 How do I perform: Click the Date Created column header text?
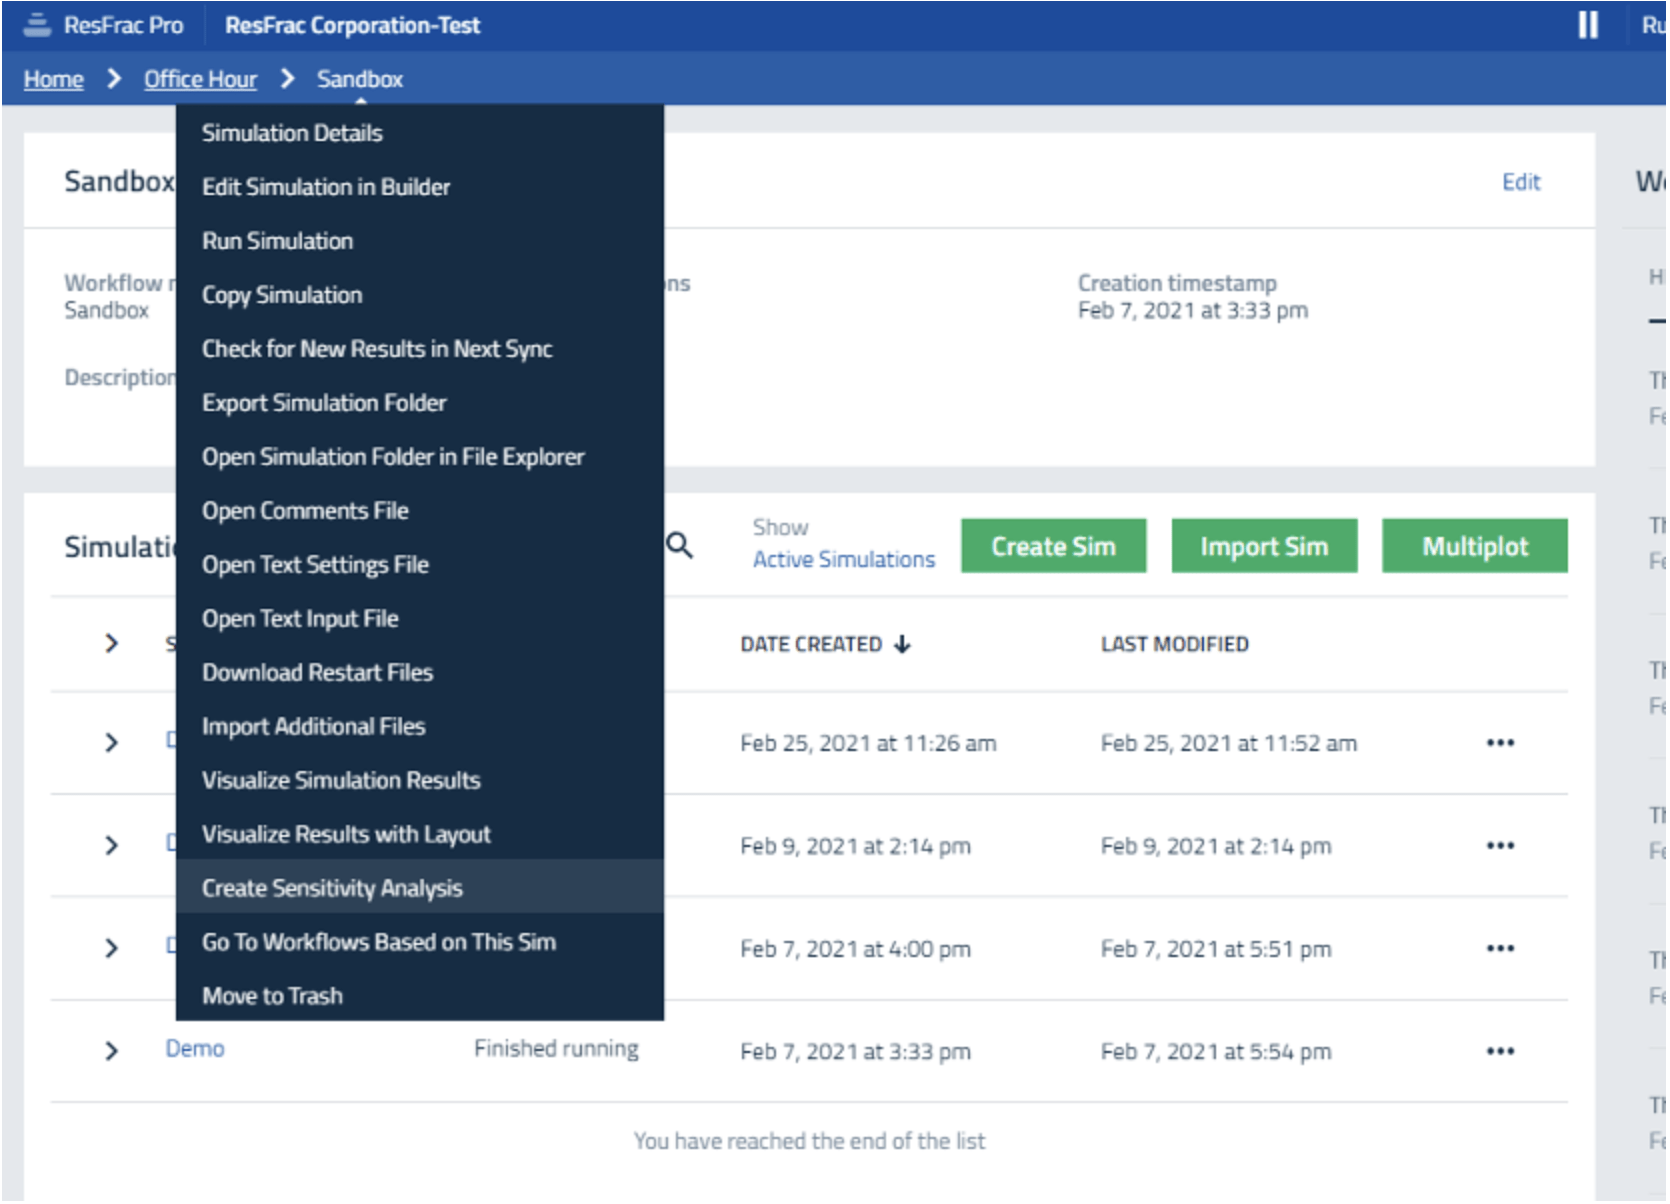point(811,644)
